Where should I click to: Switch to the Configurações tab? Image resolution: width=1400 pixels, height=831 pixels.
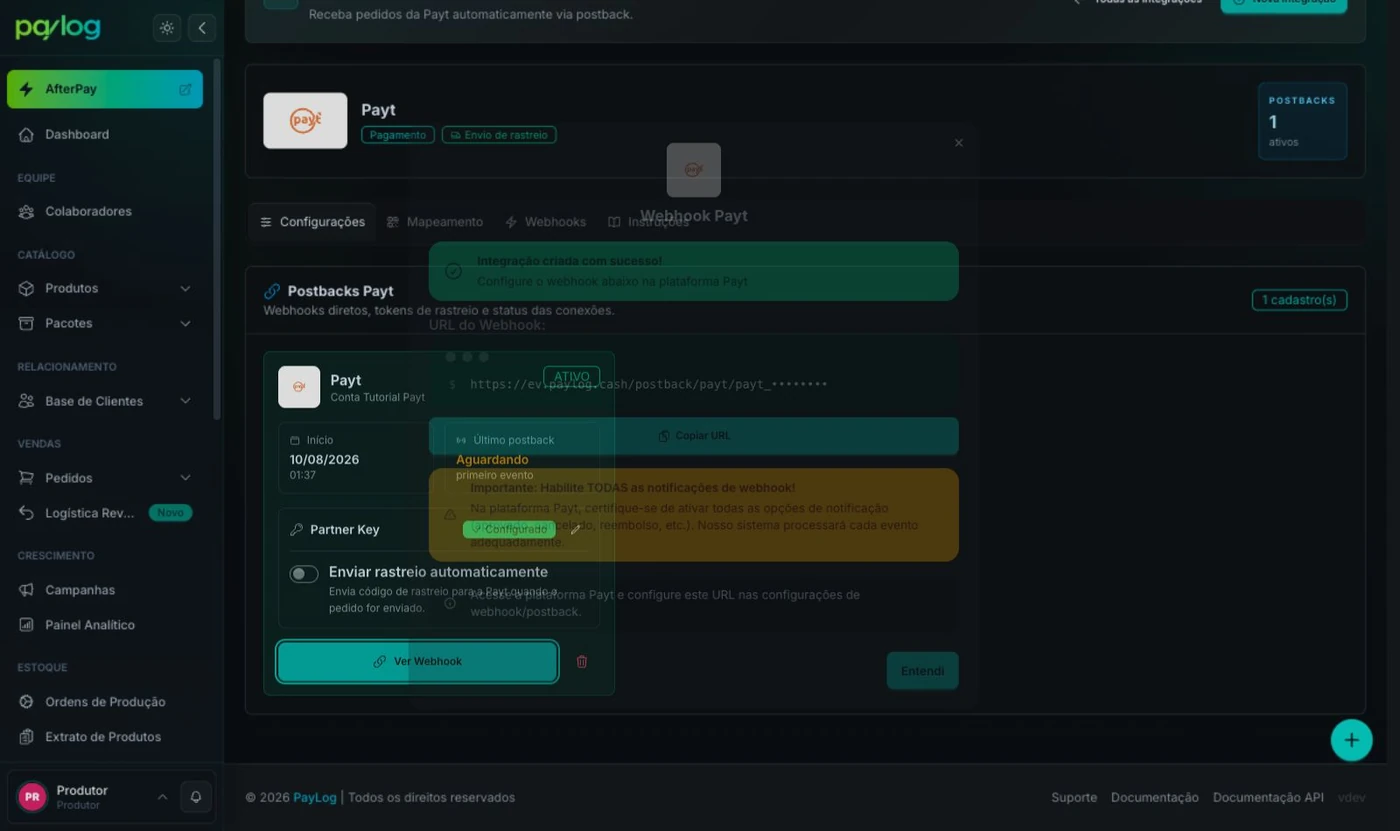312,222
